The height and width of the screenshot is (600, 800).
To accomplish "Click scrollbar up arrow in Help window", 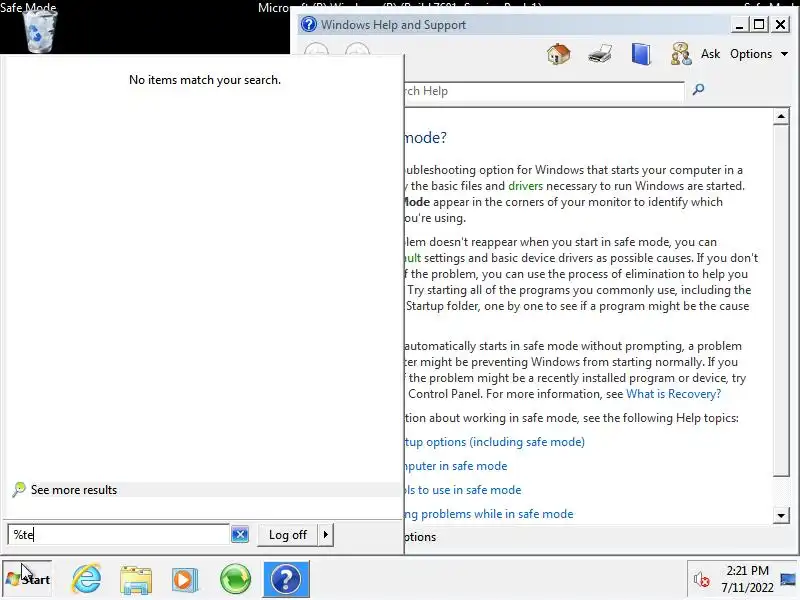I will pos(781,116).
